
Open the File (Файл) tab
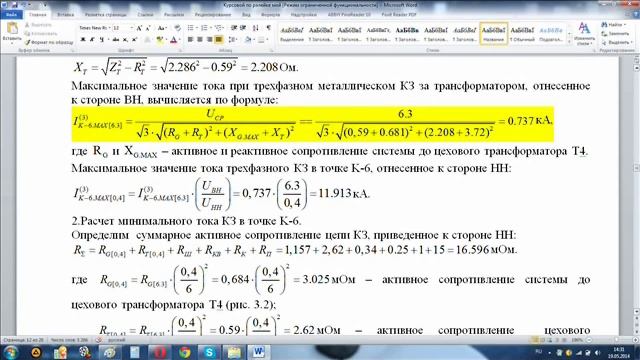[11, 15]
